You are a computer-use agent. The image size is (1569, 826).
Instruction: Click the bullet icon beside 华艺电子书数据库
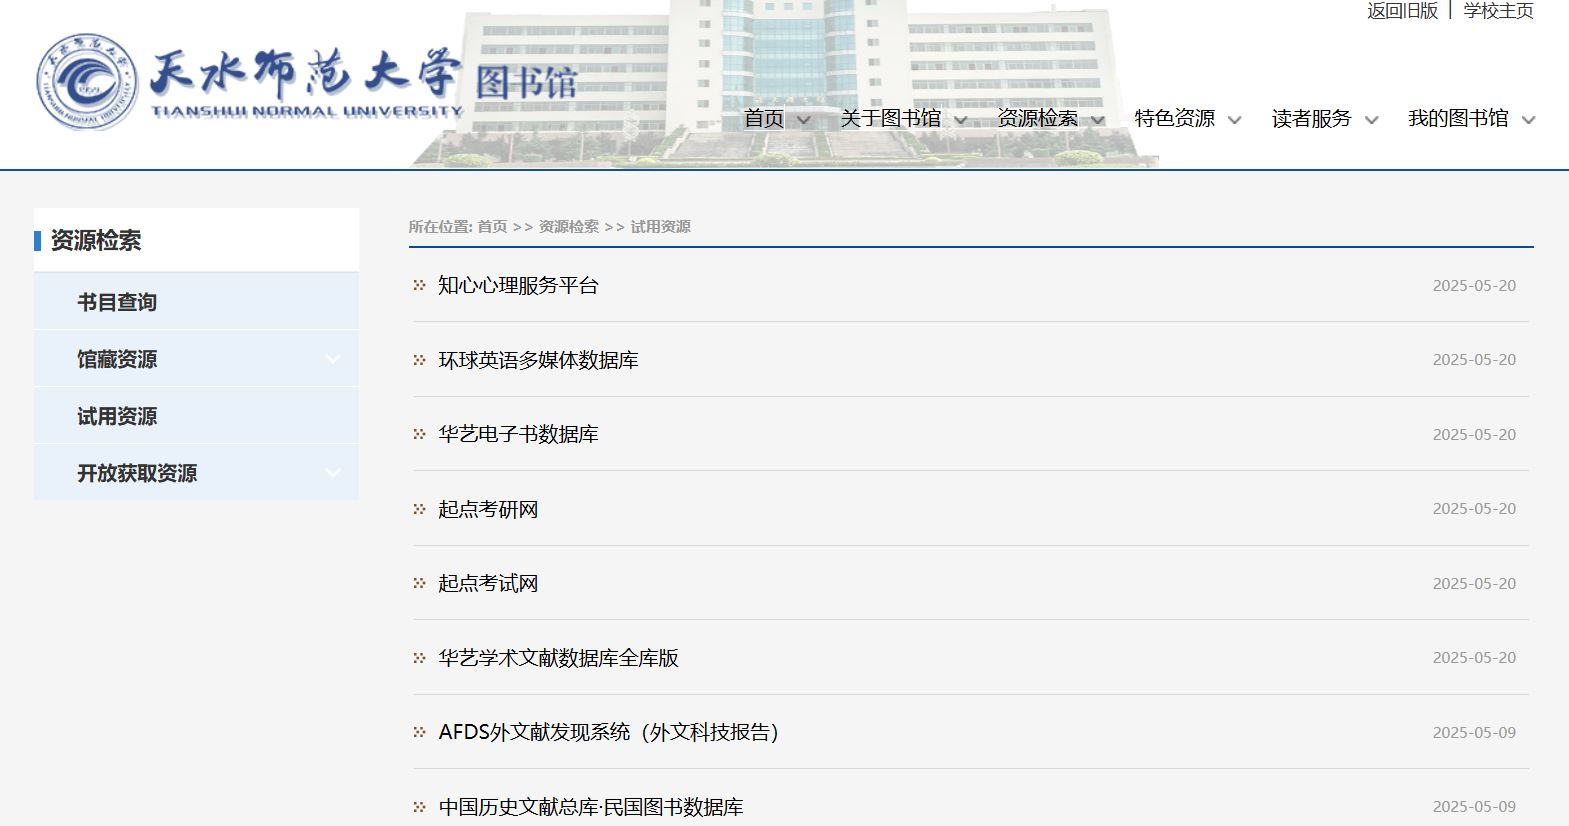pos(420,435)
